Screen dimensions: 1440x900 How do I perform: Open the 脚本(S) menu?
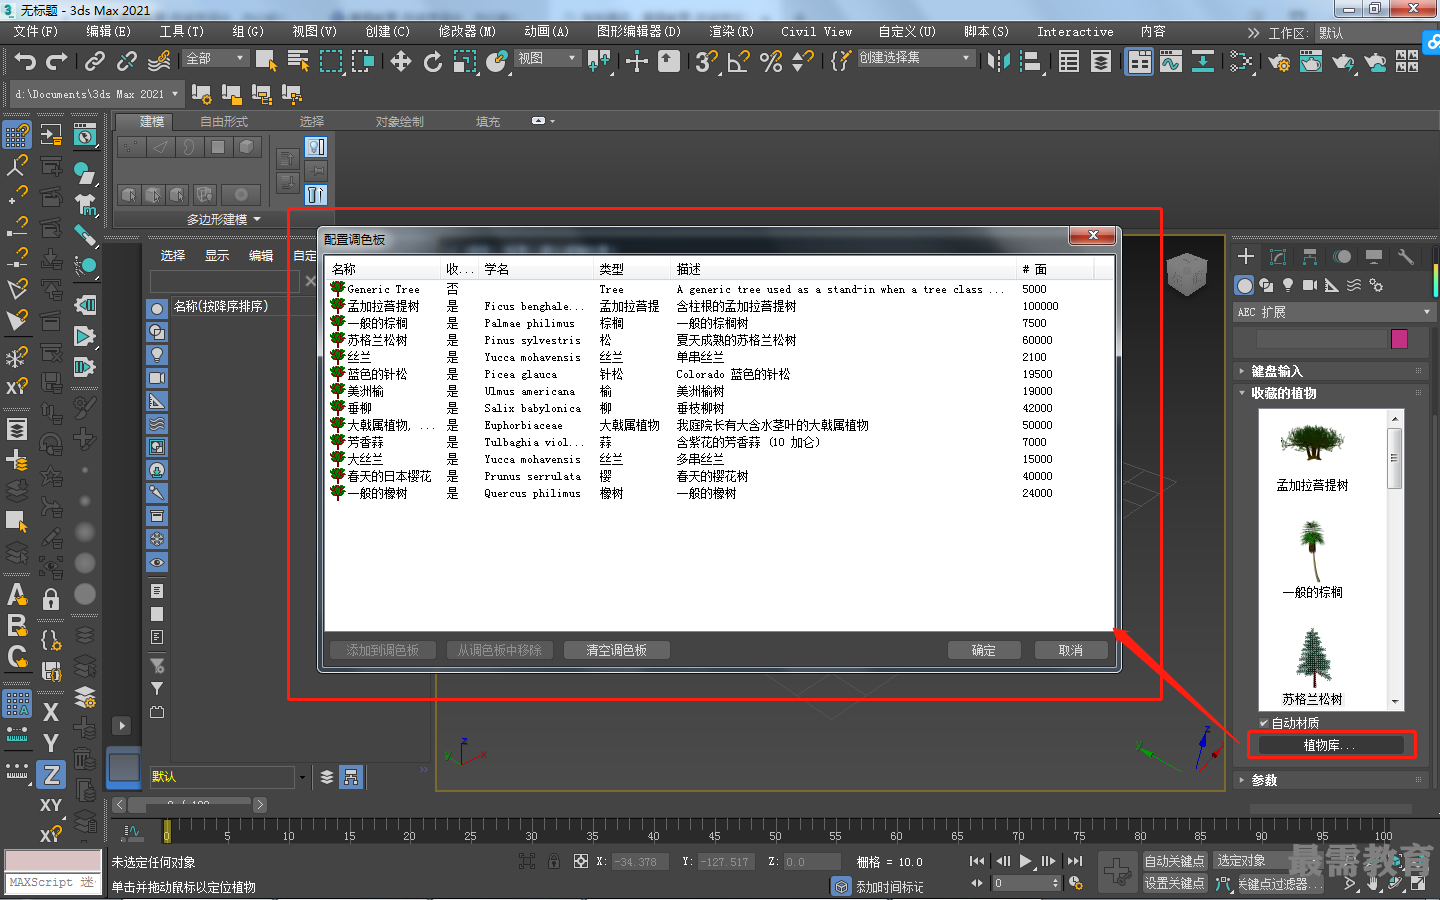click(x=986, y=32)
